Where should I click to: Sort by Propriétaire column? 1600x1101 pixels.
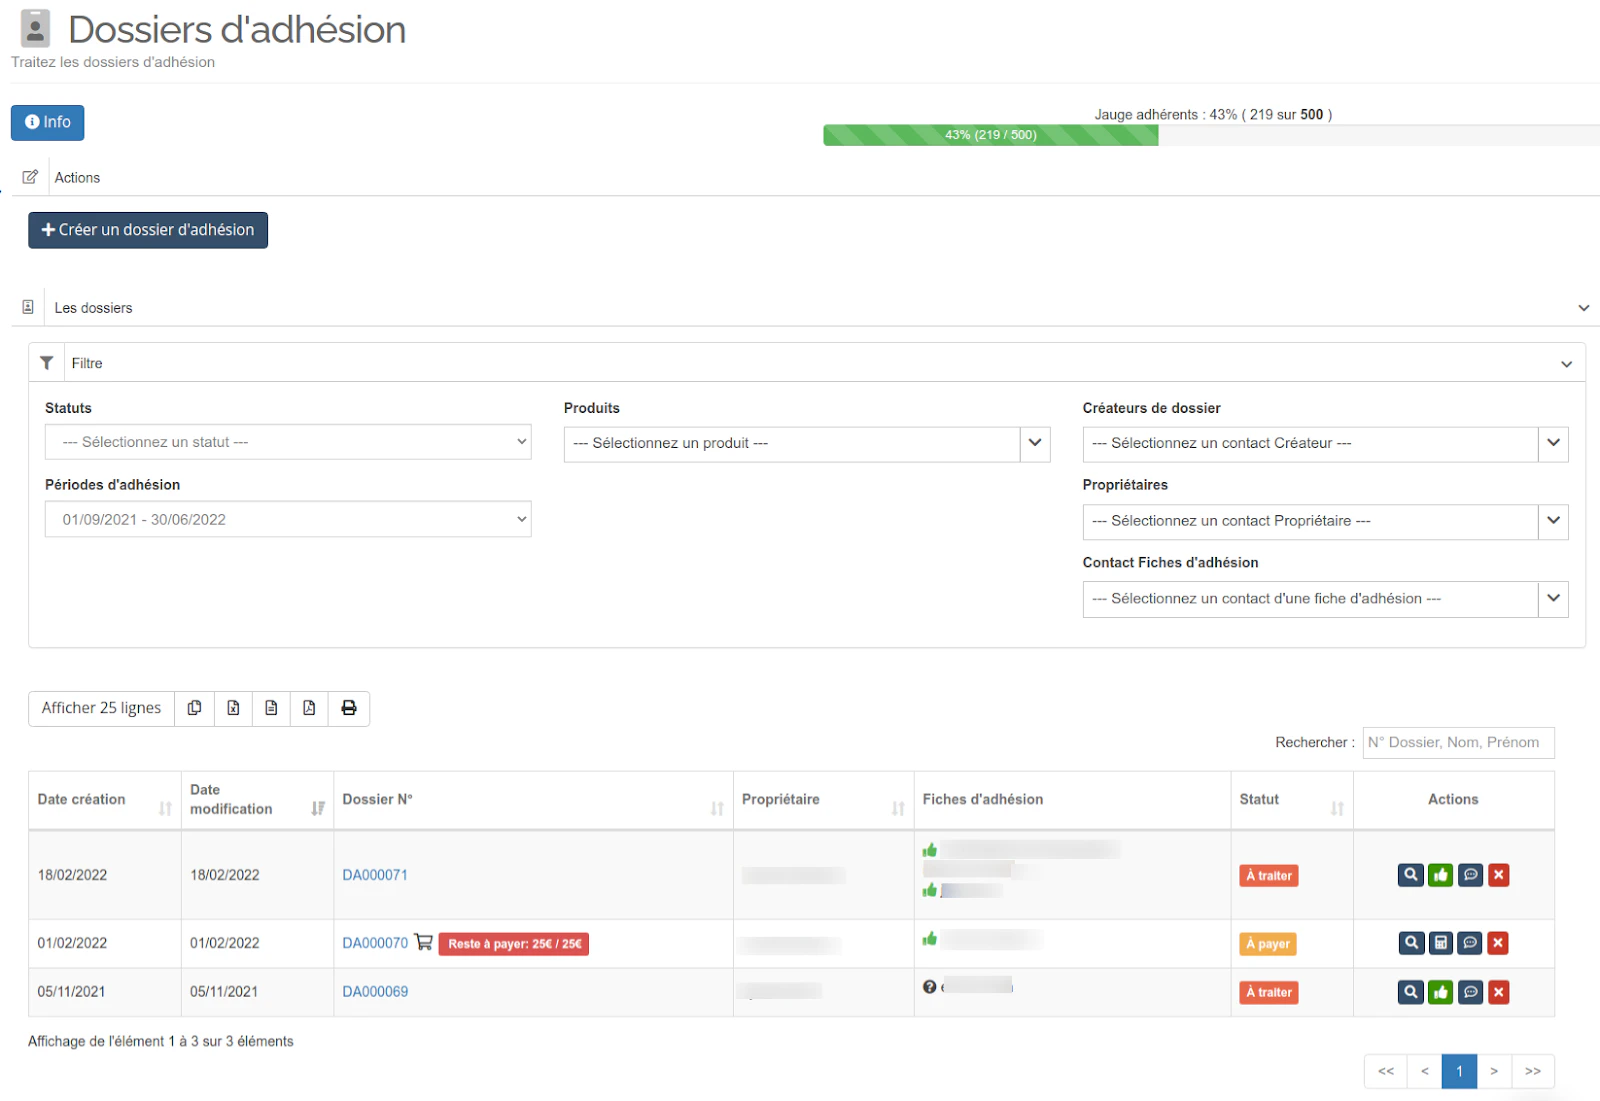point(823,800)
